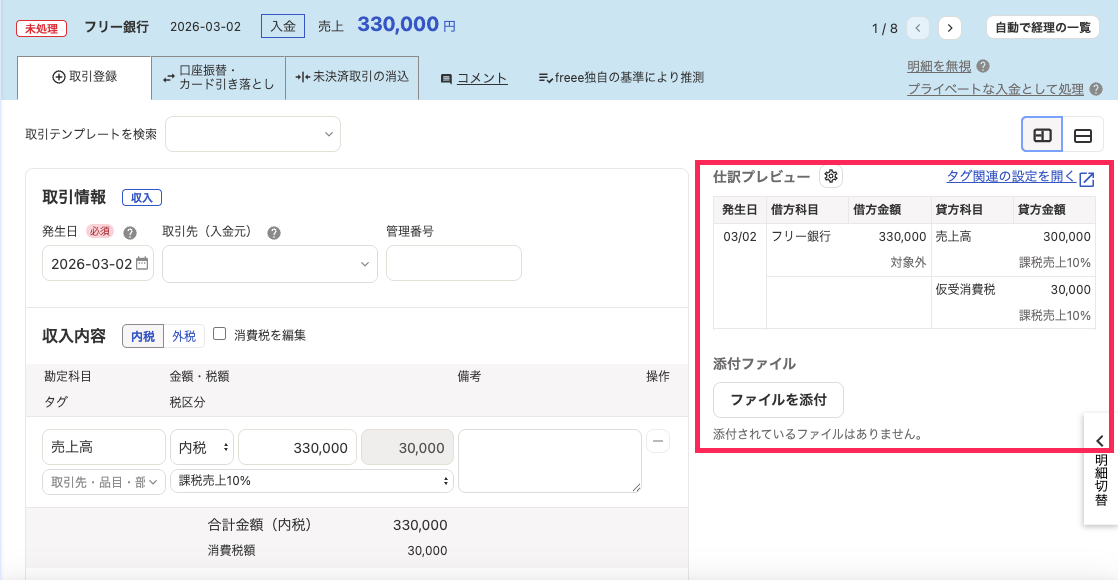The image size is (1118, 580).
Task: Click external link icon by タグ関連の設定を開く
Action: 1087,178
